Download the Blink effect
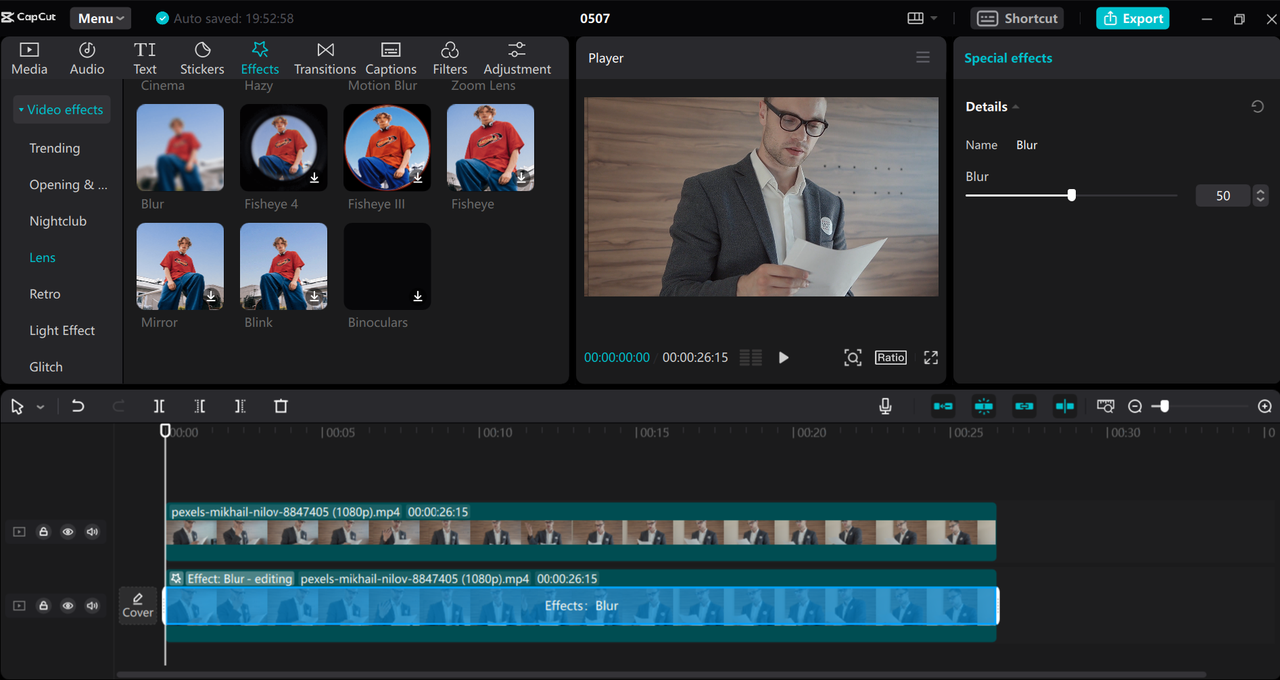 [314, 297]
